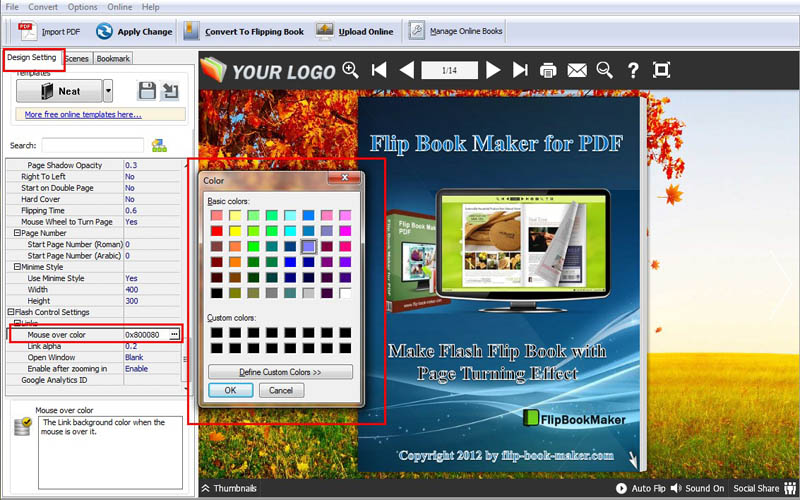Collapse the Page Number group
This screenshot has width=800, height=500.
(x=17, y=233)
